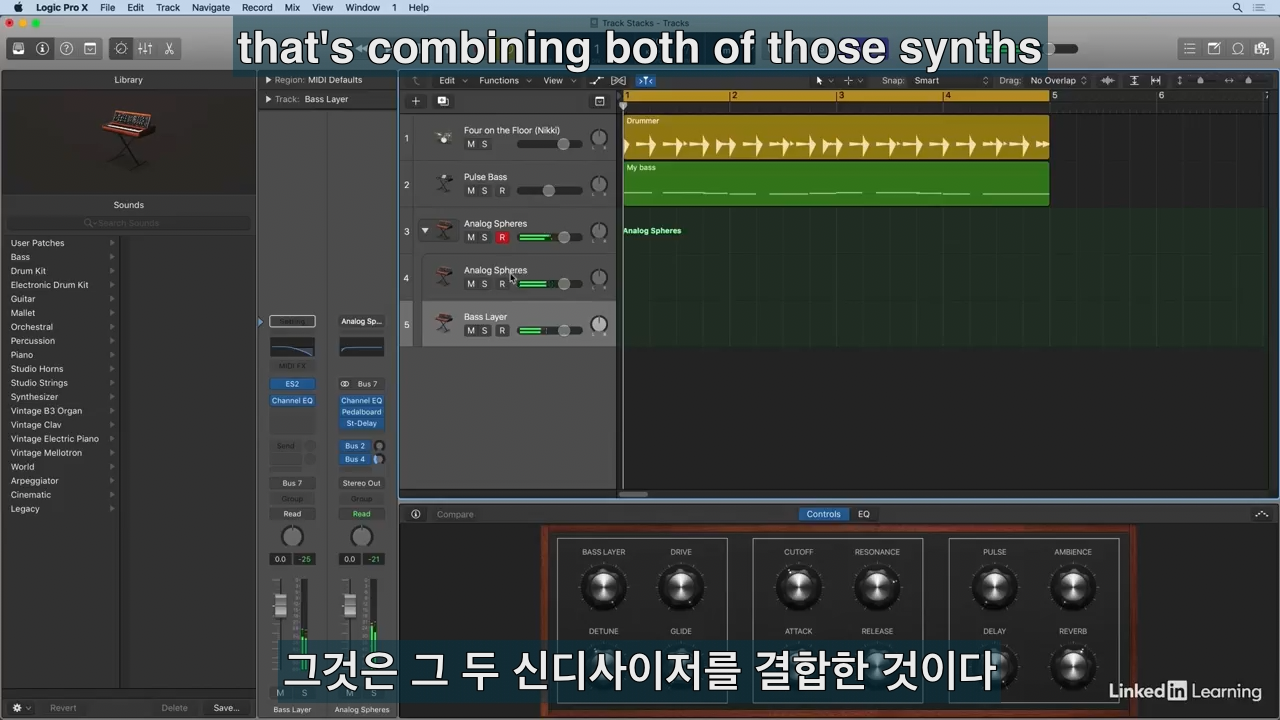Open Quick Help question mark icon
The height and width of the screenshot is (720, 1280).
pyautogui.click(x=66, y=48)
